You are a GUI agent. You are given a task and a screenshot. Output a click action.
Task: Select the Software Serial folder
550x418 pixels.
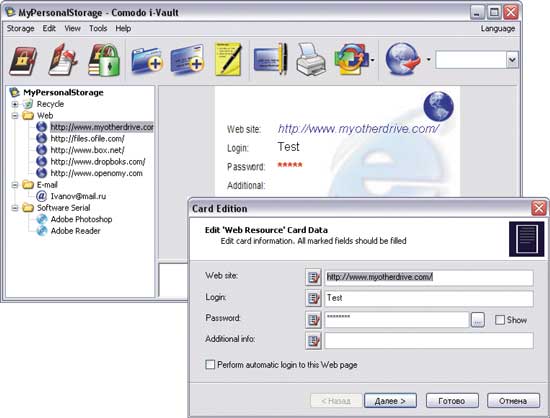[x=63, y=208]
